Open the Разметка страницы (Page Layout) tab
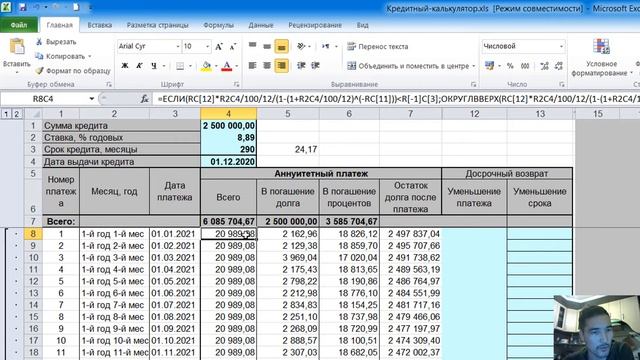Image resolution: width=640 pixels, height=360 pixels. 158,25
